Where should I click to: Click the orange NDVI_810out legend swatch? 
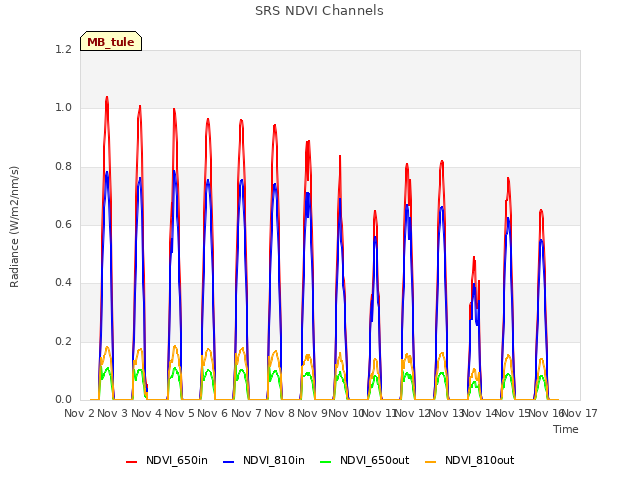pyautogui.click(x=431, y=462)
